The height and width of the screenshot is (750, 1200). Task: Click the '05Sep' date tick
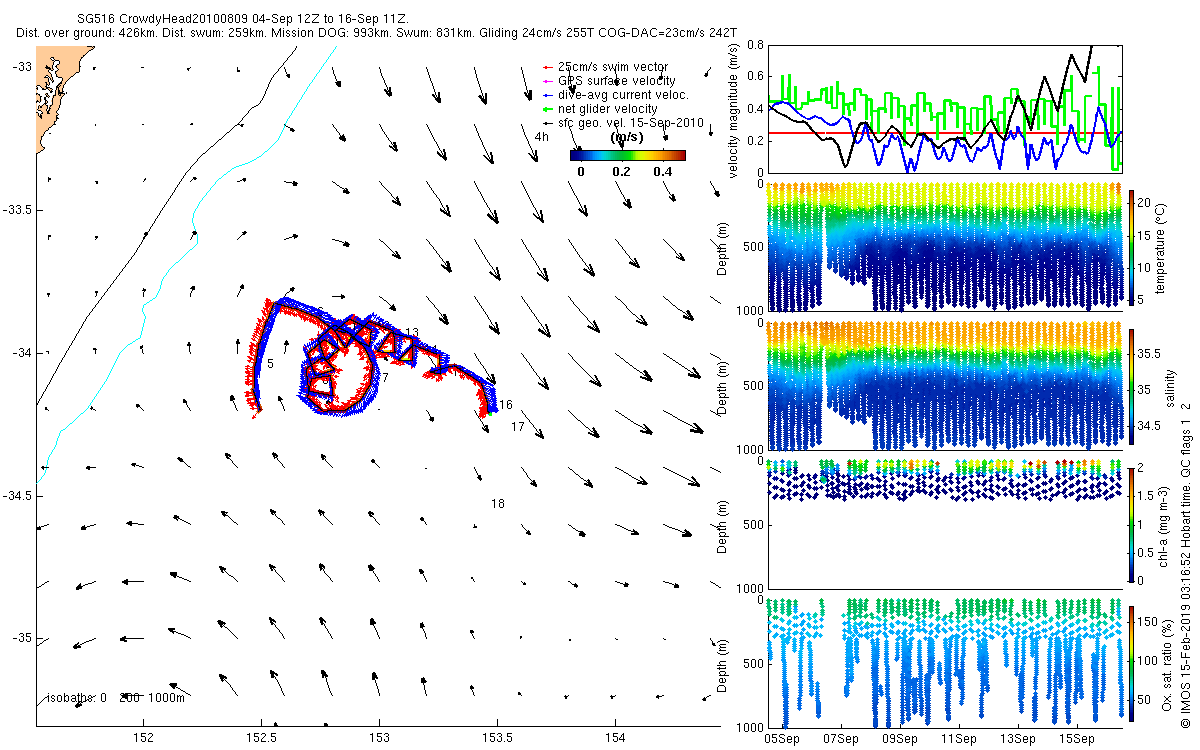782,739
